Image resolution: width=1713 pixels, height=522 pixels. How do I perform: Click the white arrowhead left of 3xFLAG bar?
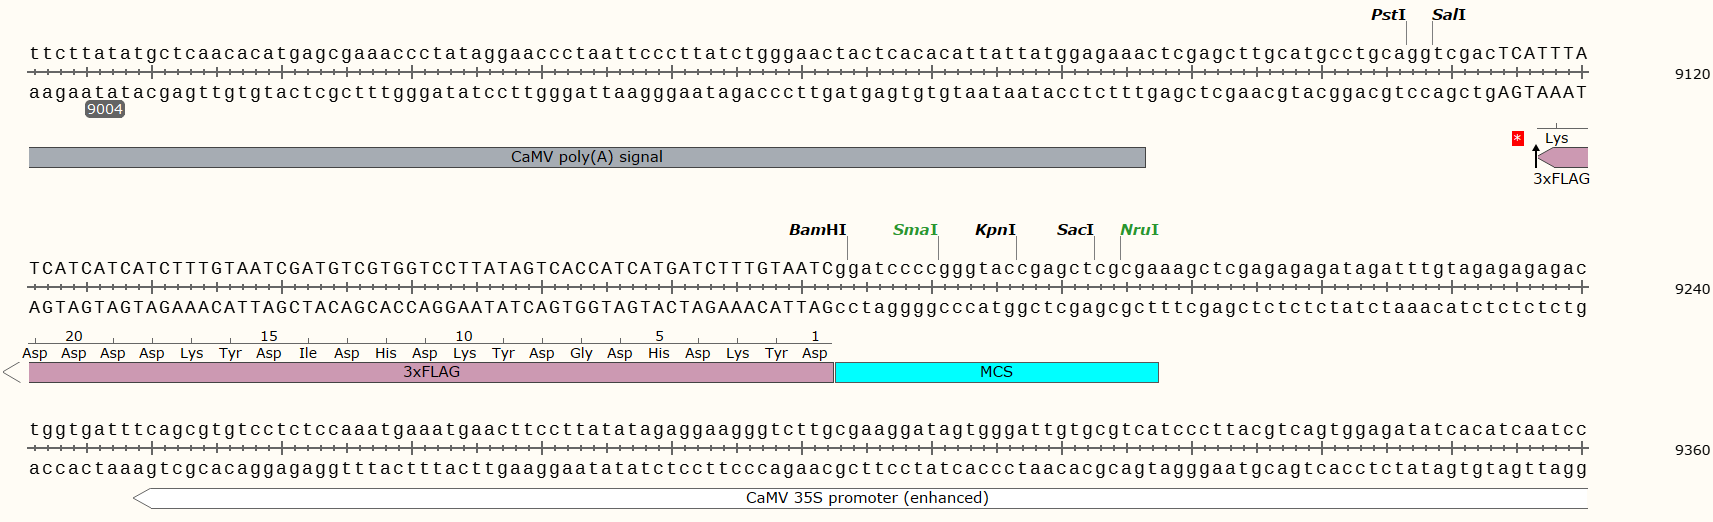(12, 373)
